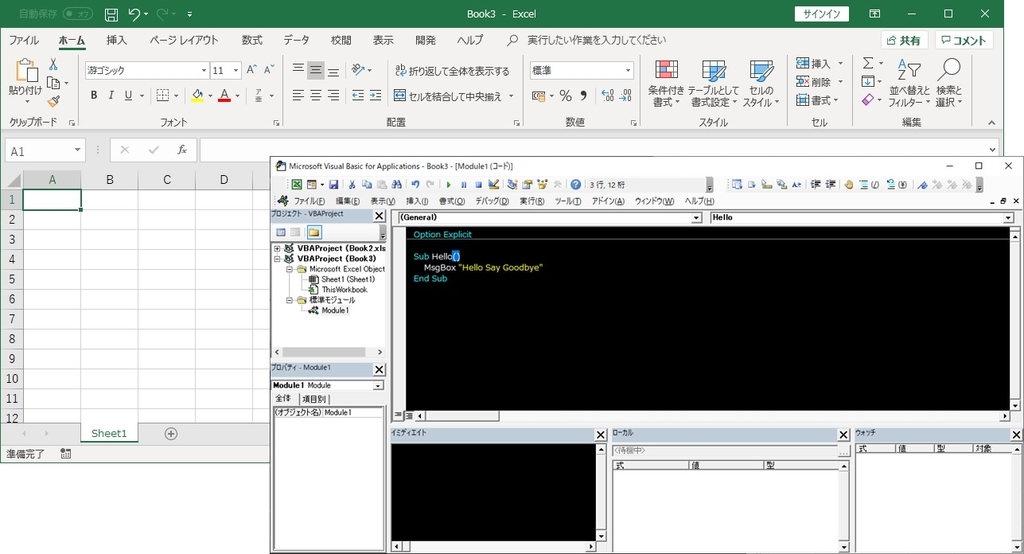Click the Toggle Breakpoint hand icon
Viewport: 1024px width, 554px height.
click(x=848, y=185)
